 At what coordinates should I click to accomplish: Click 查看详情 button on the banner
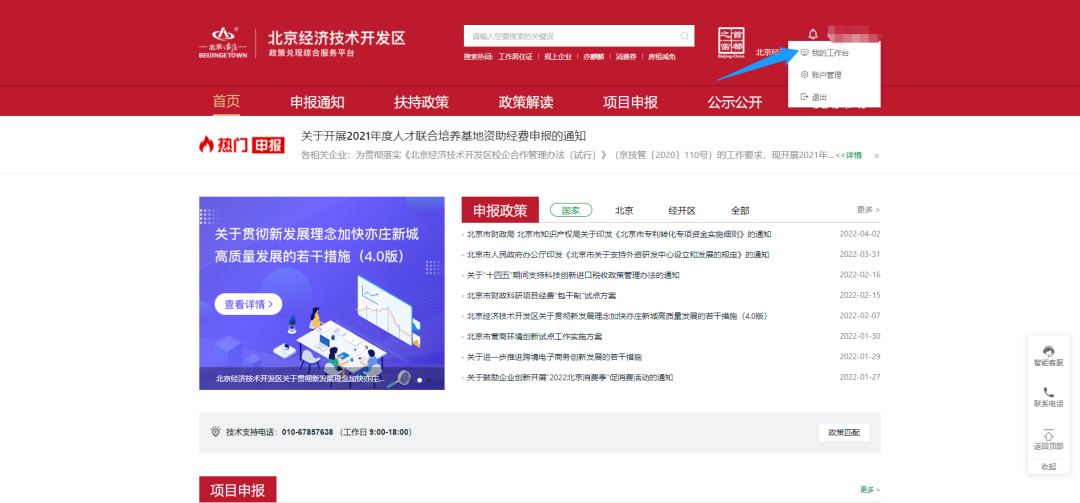click(248, 303)
